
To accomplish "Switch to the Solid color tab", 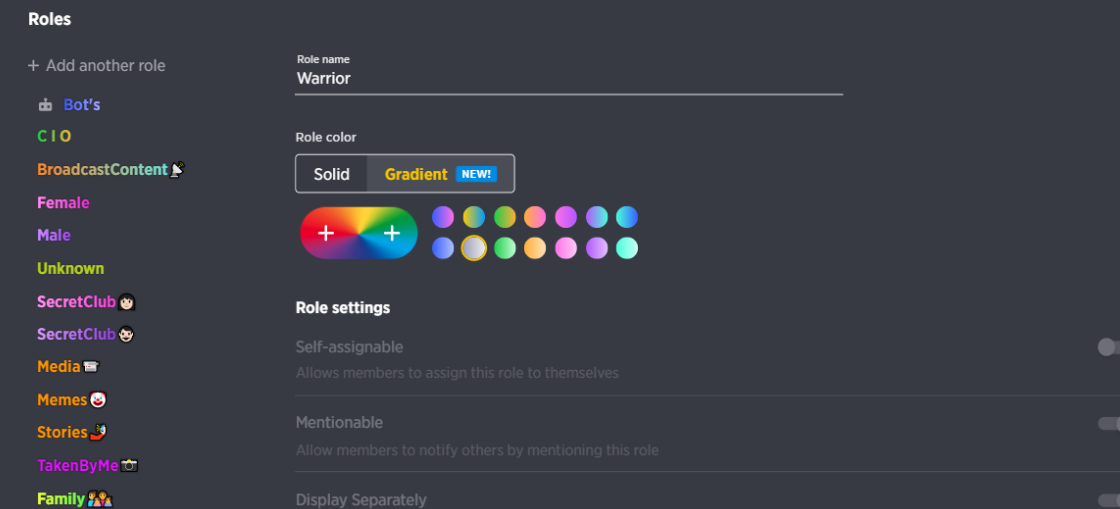I will tap(332, 174).
